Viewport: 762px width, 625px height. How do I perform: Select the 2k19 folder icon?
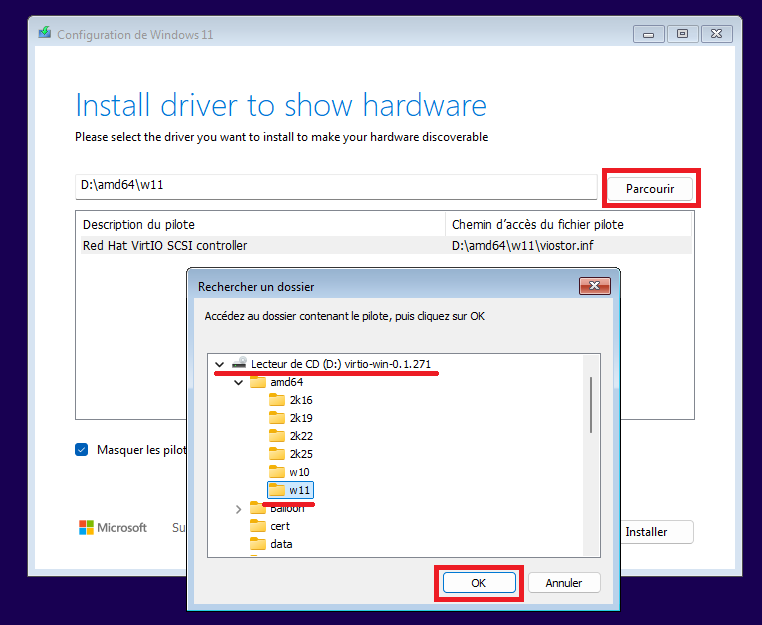(x=277, y=418)
